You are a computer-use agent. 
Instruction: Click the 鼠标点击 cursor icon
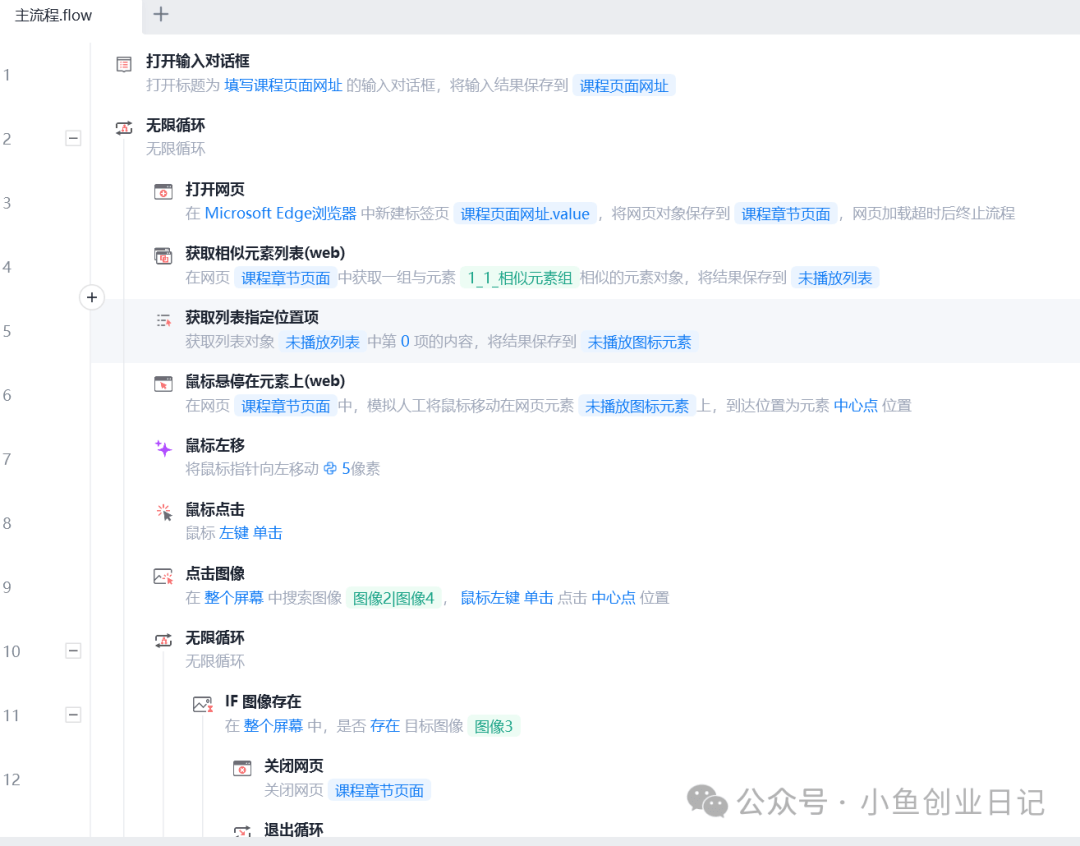[x=163, y=512]
